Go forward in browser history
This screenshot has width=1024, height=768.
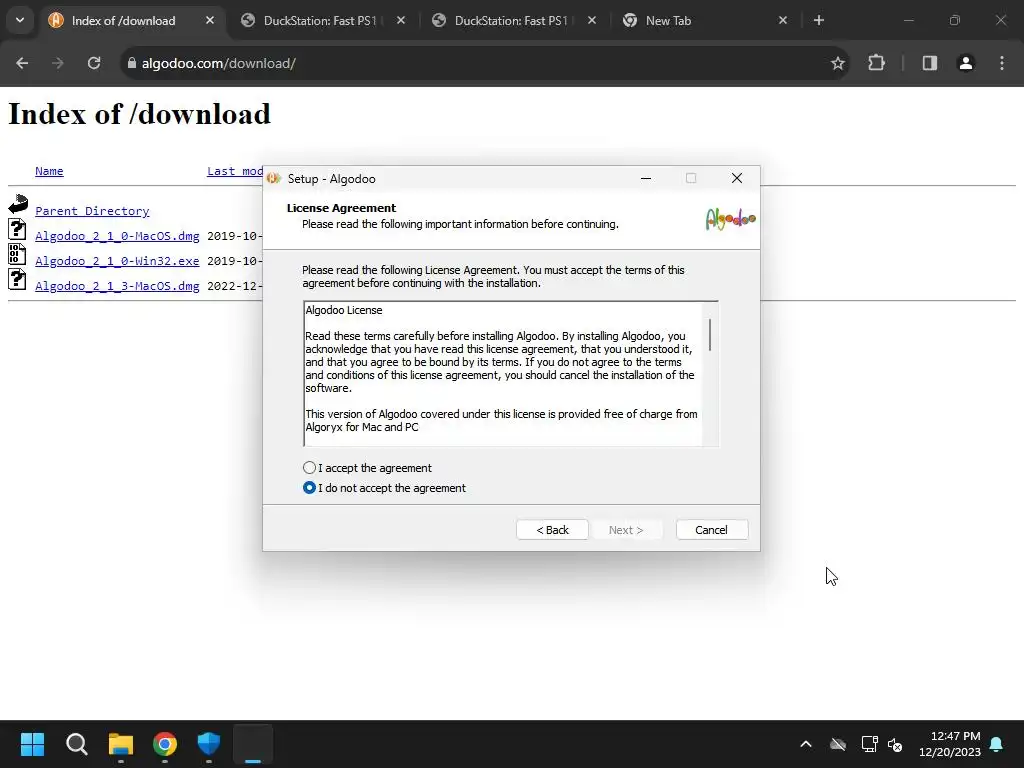coord(58,63)
